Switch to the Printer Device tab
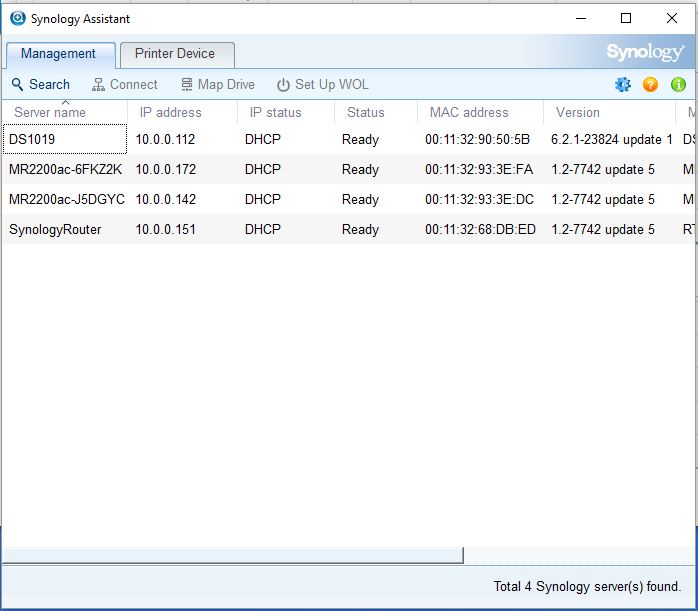The image size is (698, 611). (x=177, y=54)
